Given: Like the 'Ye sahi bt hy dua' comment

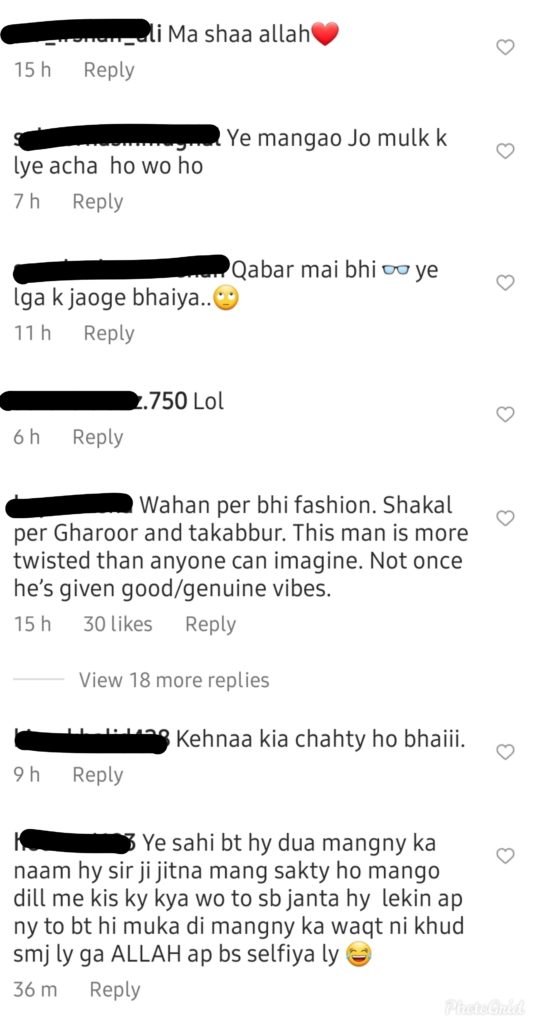Looking at the screenshot, I should tap(505, 855).
